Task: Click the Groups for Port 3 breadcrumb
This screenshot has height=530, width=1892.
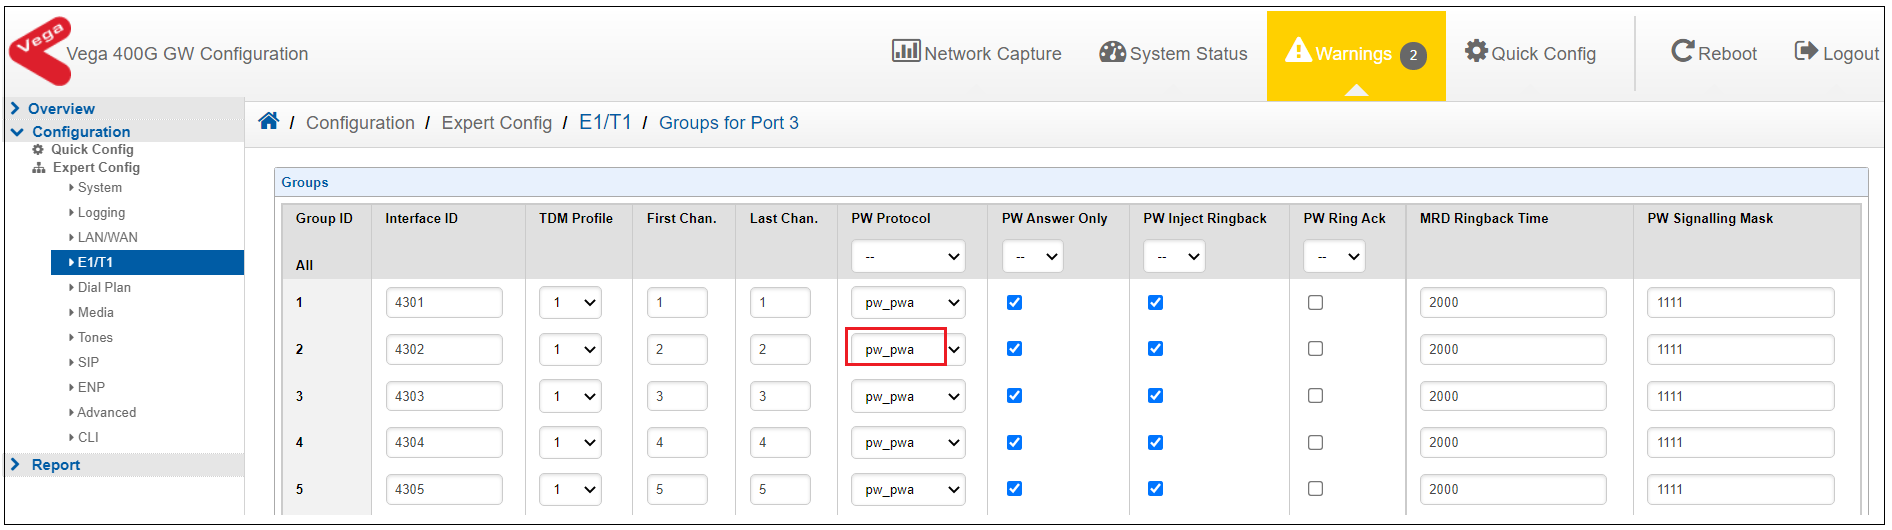Action: [728, 122]
